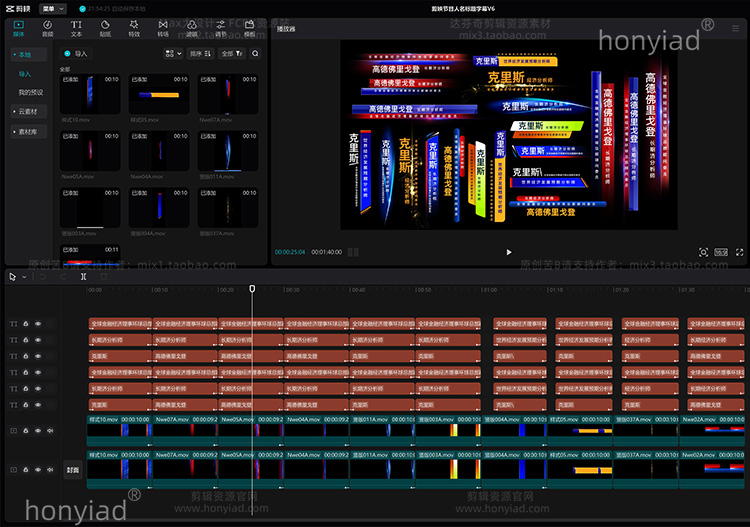This screenshot has height=527, width=750.
Task: Open the 排序 sort options
Action: [x=200, y=54]
